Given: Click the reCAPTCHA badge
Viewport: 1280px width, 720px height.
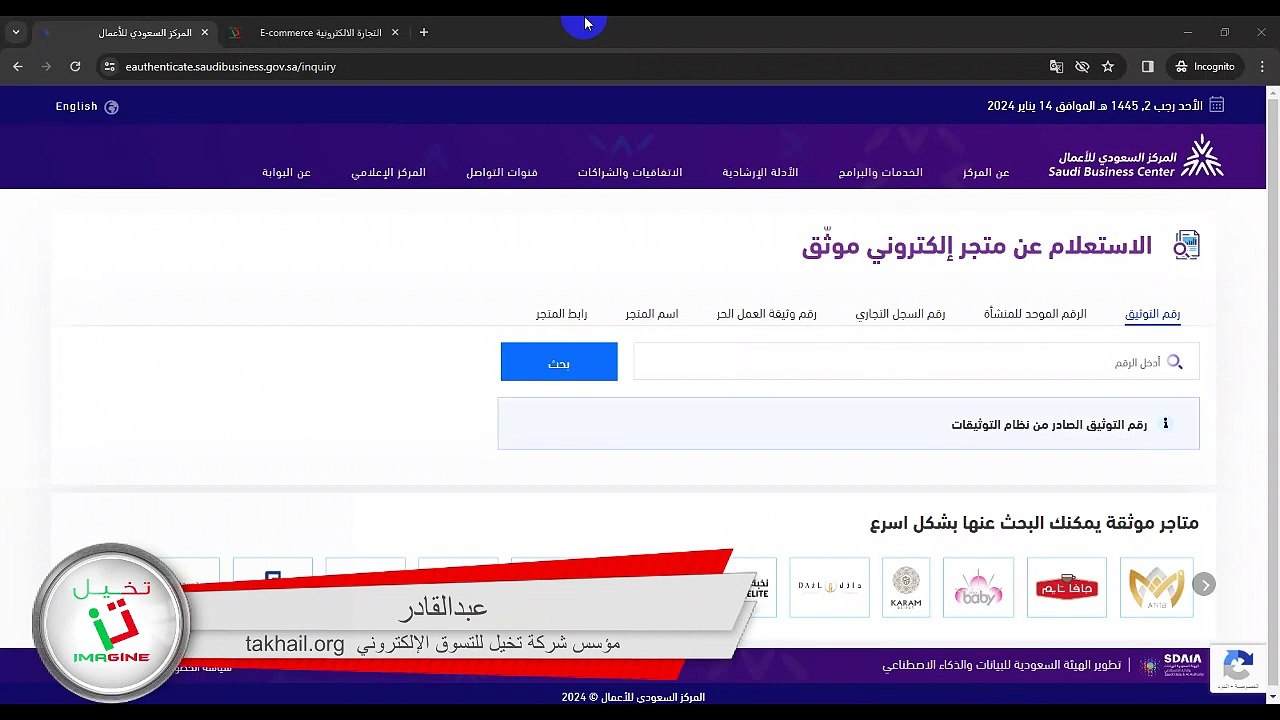Looking at the screenshot, I should click(1238, 669).
